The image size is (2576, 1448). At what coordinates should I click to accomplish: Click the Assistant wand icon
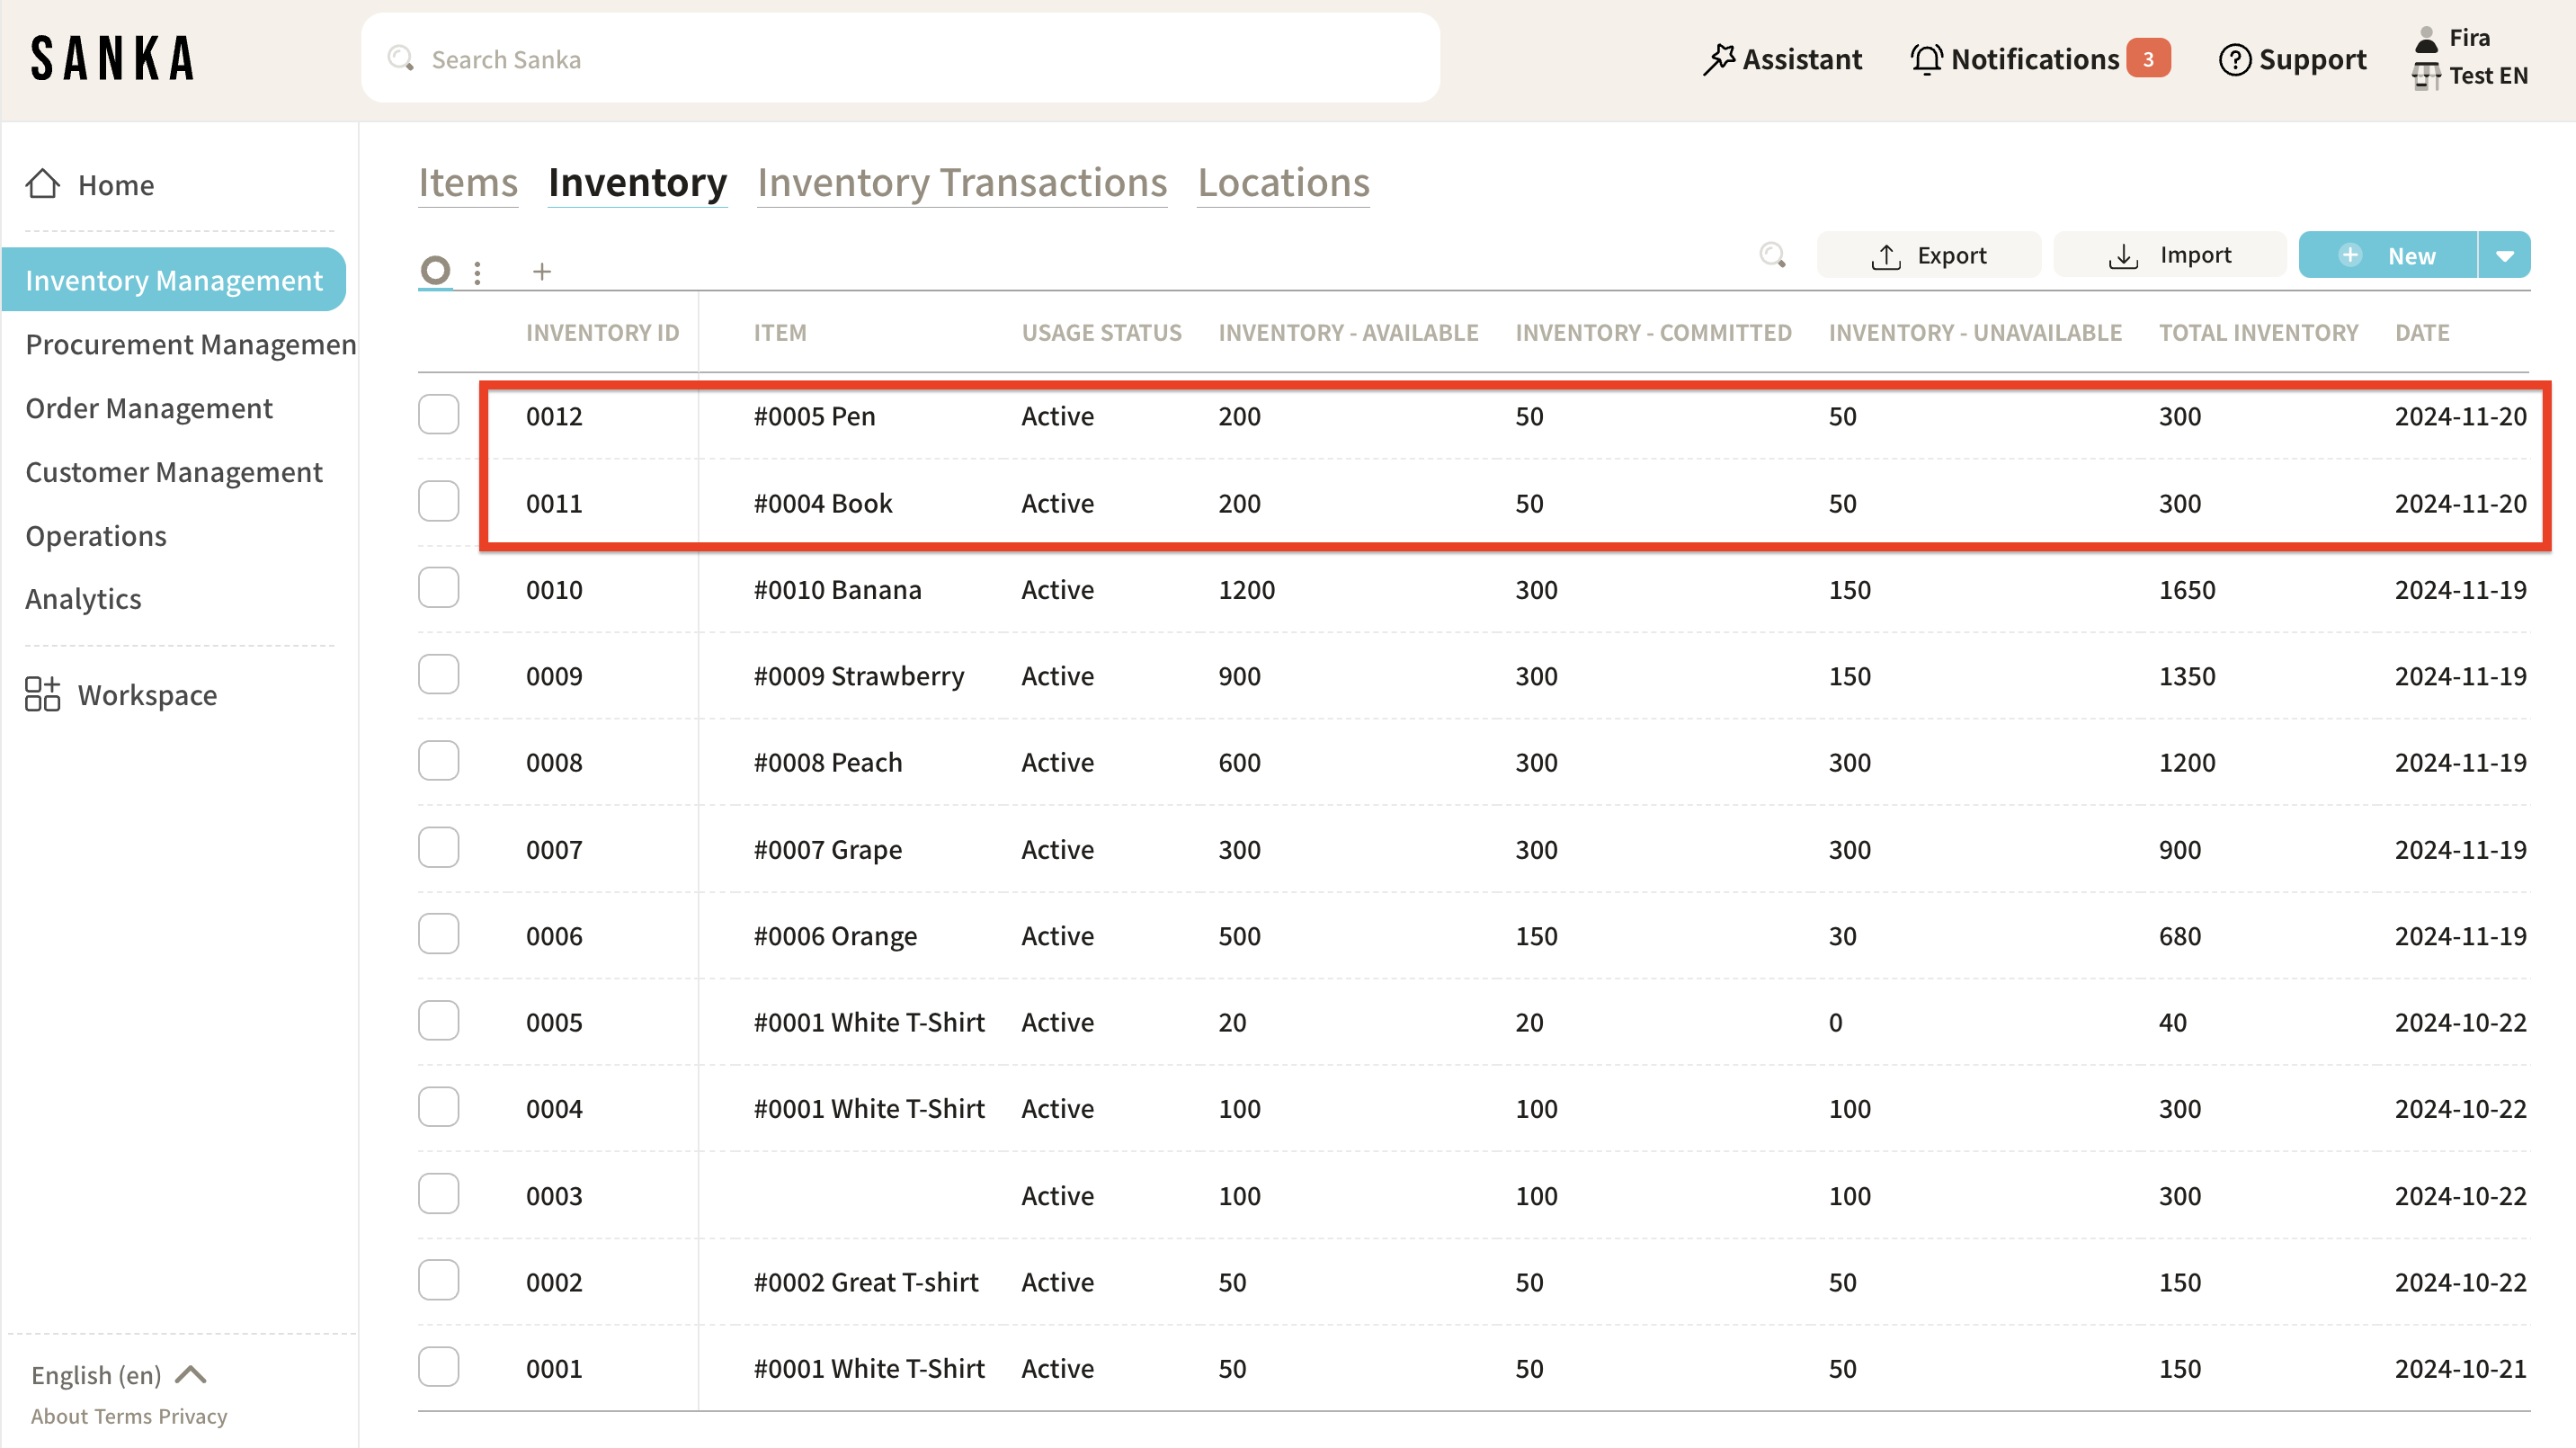coord(1719,59)
